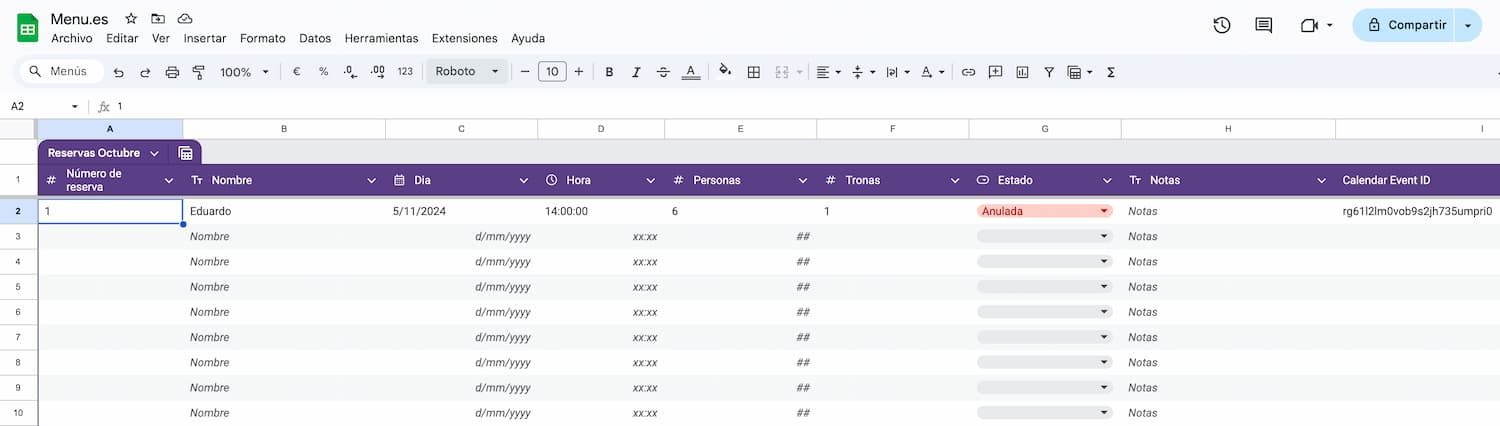Open the Formato menu
The height and width of the screenshot is (426, 1500).
point(263,38)
